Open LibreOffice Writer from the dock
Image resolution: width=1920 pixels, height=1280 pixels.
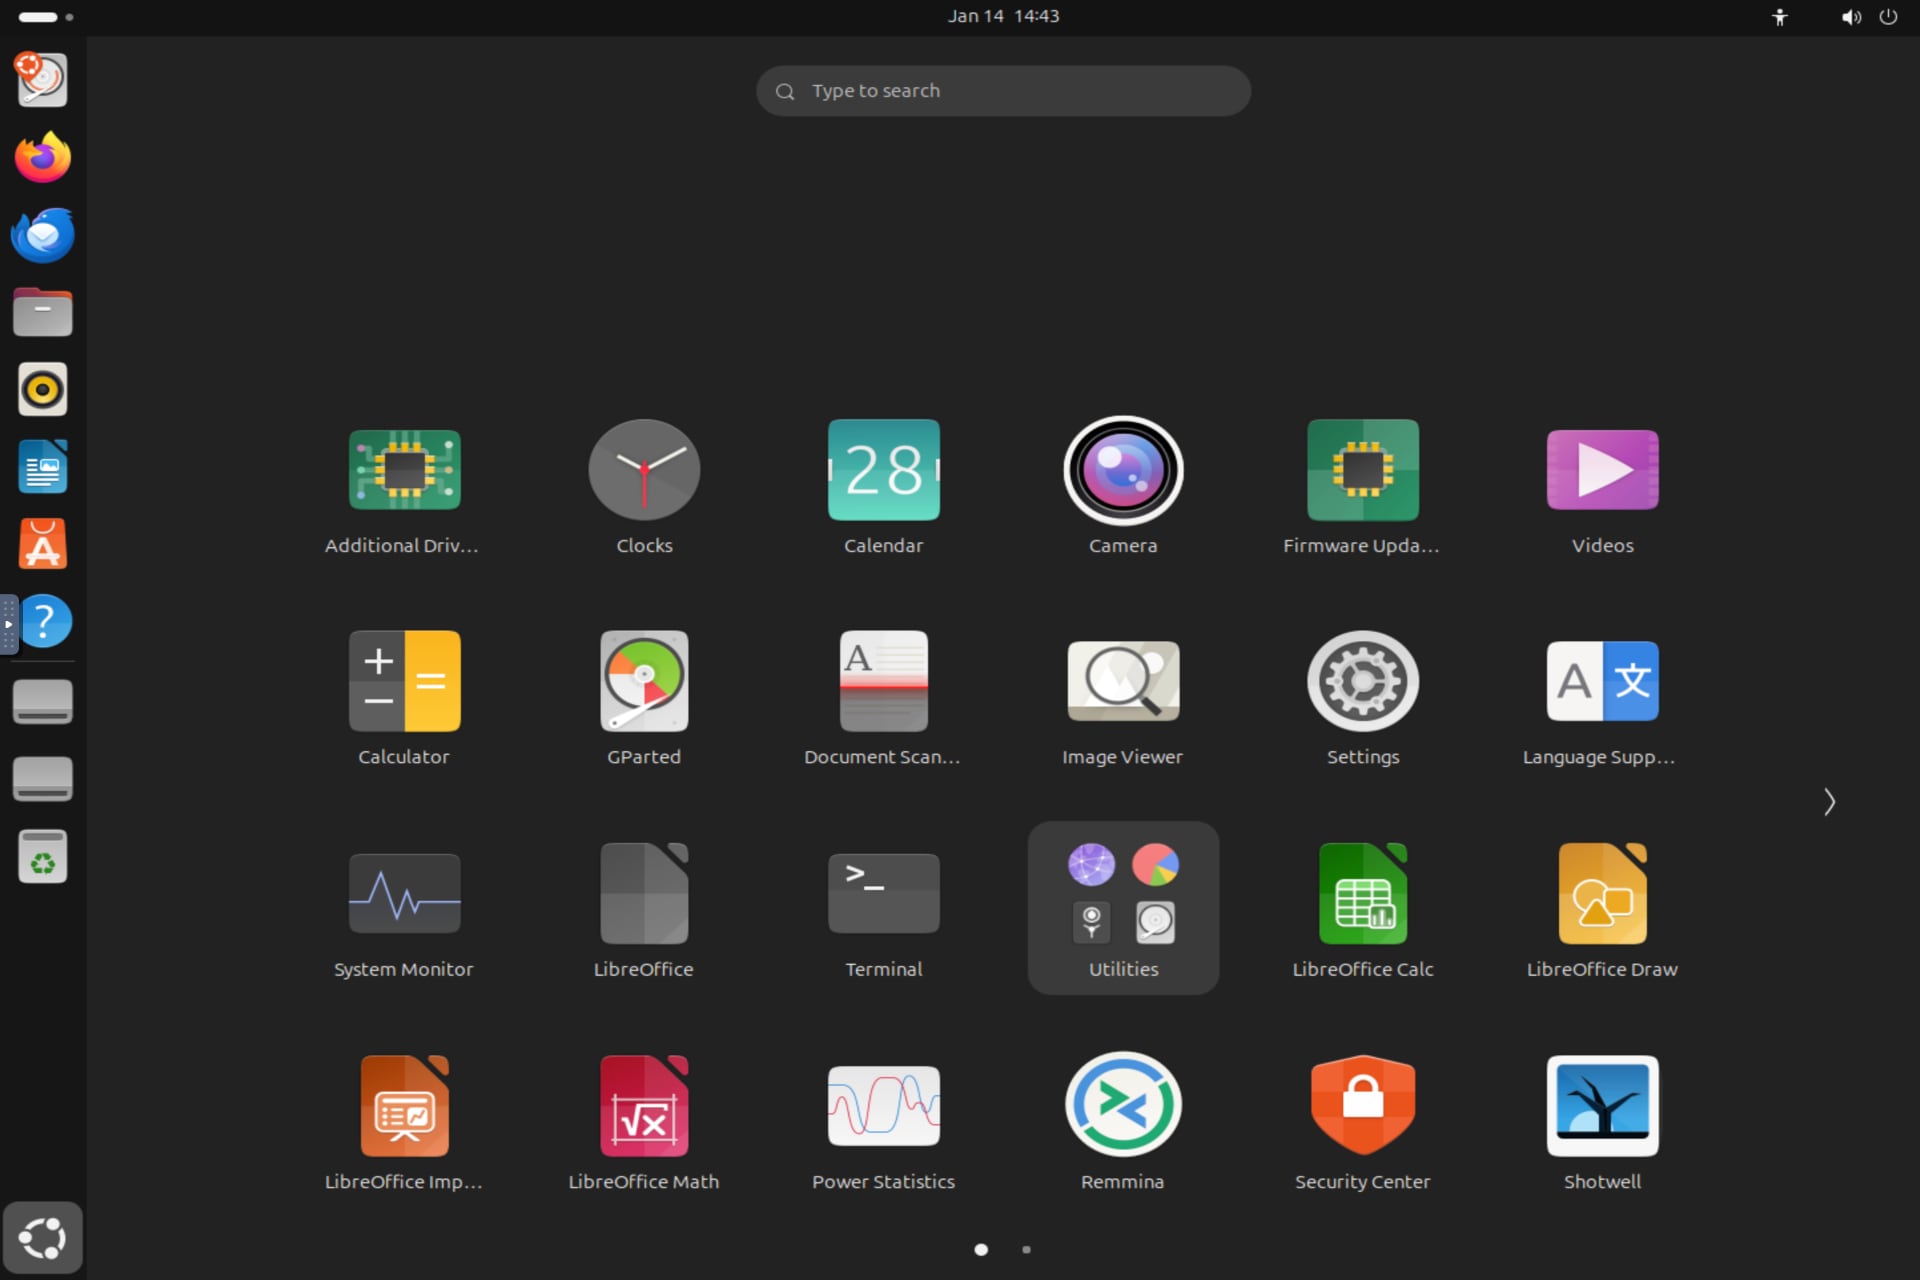43,467
